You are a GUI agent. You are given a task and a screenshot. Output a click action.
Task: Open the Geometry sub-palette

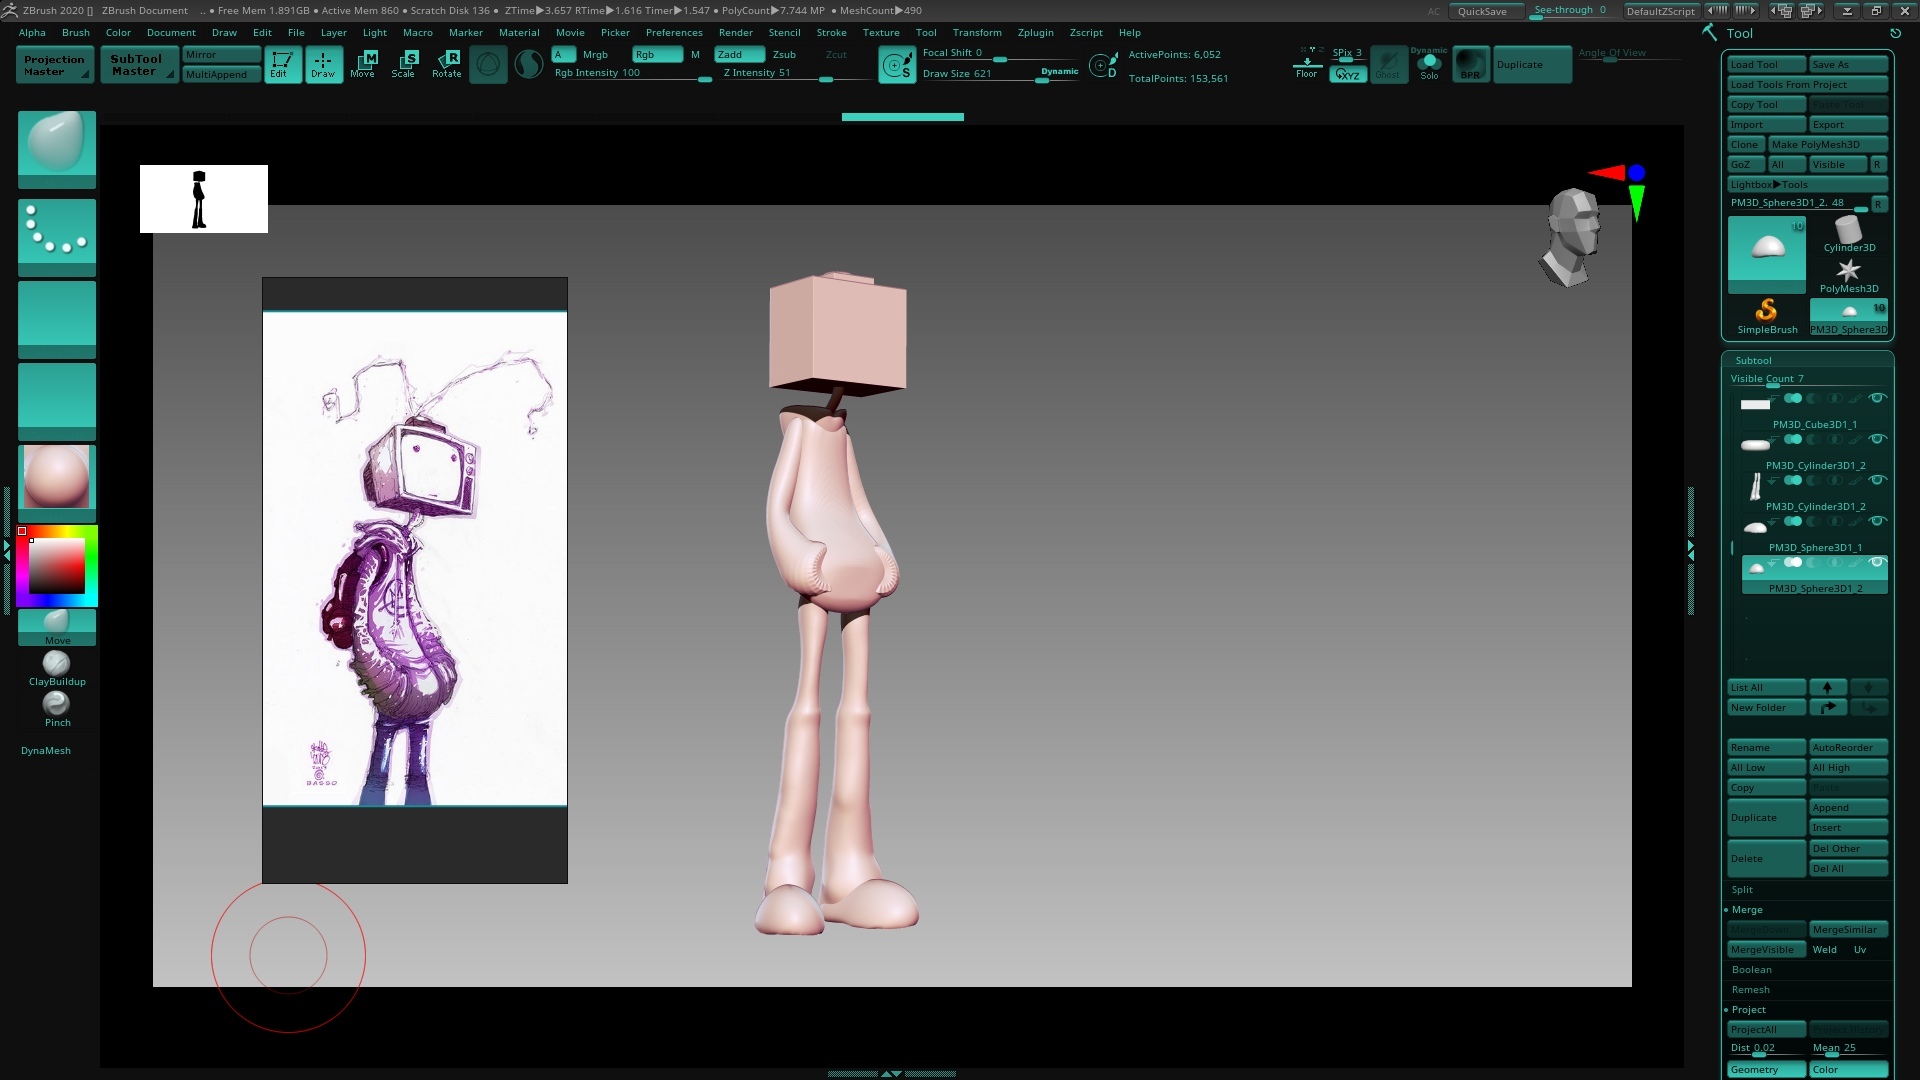pyautogui.click(x=1766, y=1070)
